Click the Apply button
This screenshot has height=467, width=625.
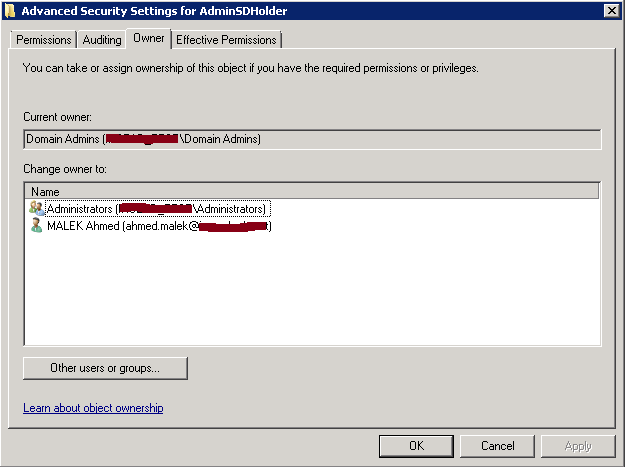[x=578, y=446]
